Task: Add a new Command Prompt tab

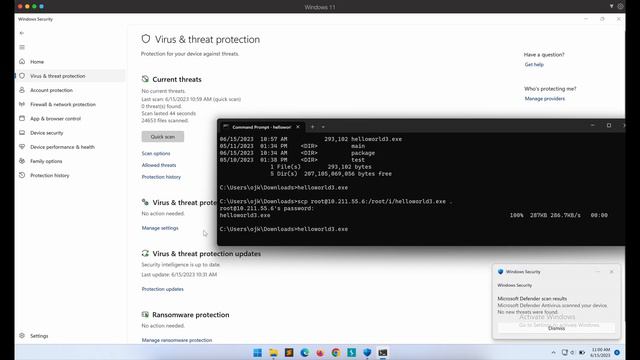Action: 312,127
